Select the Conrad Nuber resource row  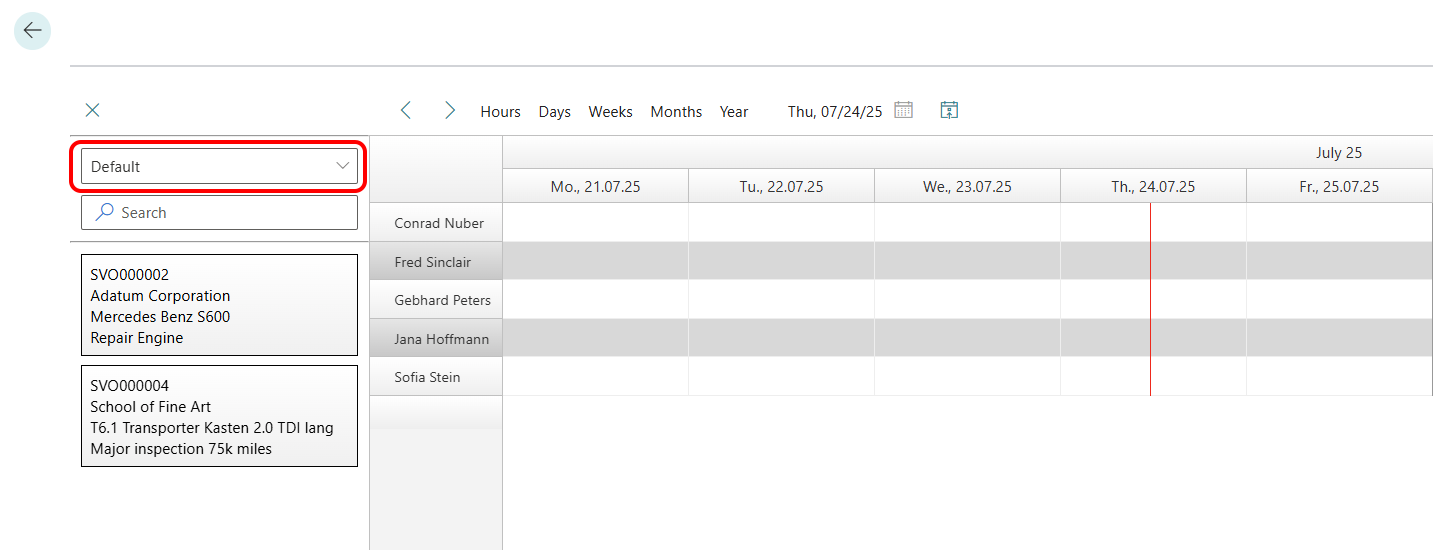[x=439, y=223]
